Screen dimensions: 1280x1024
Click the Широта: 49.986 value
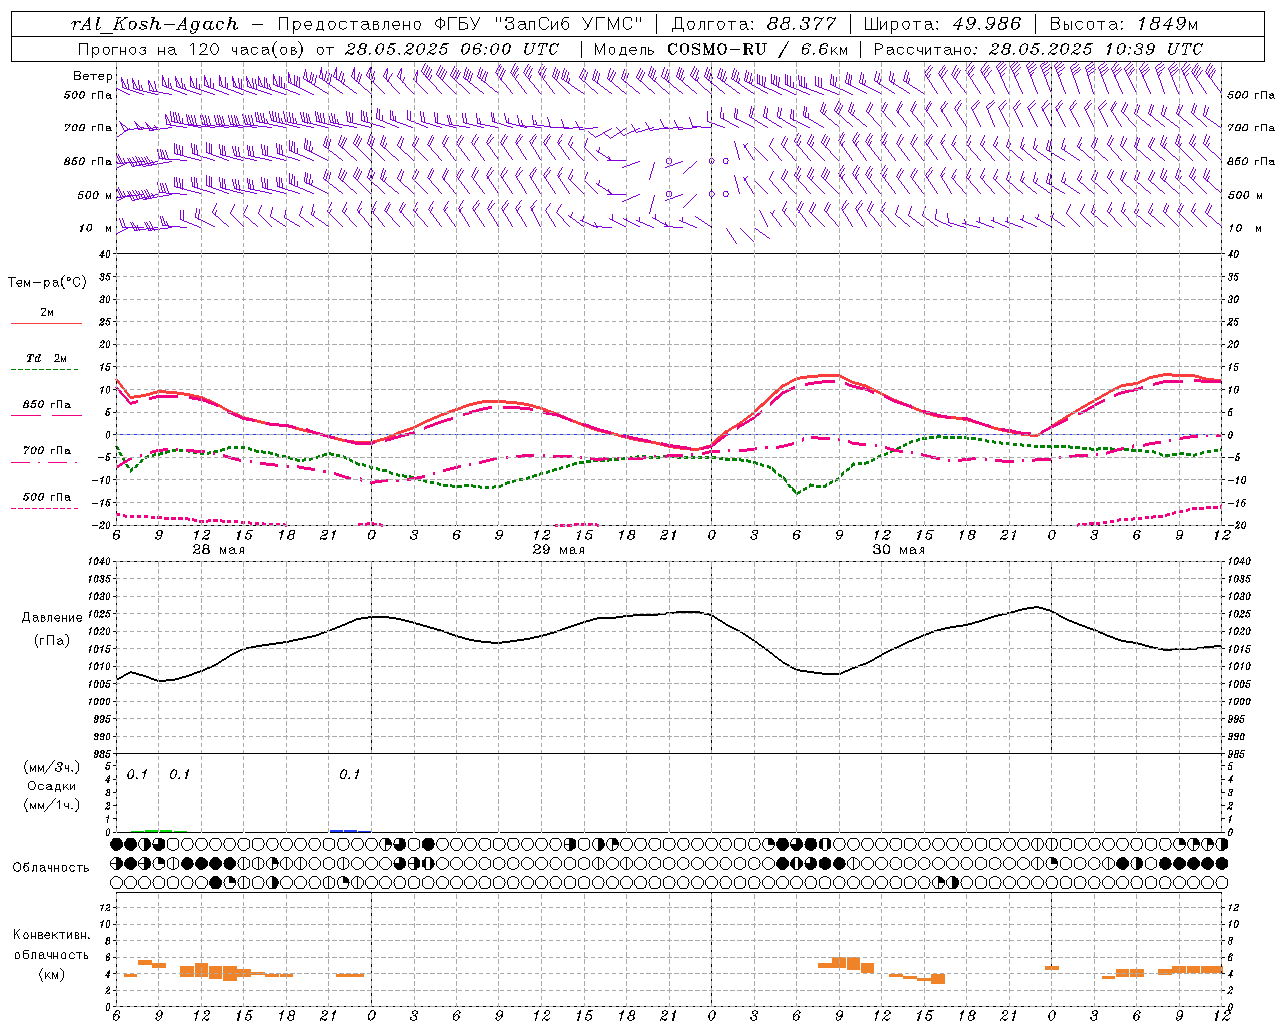point(942,24)
